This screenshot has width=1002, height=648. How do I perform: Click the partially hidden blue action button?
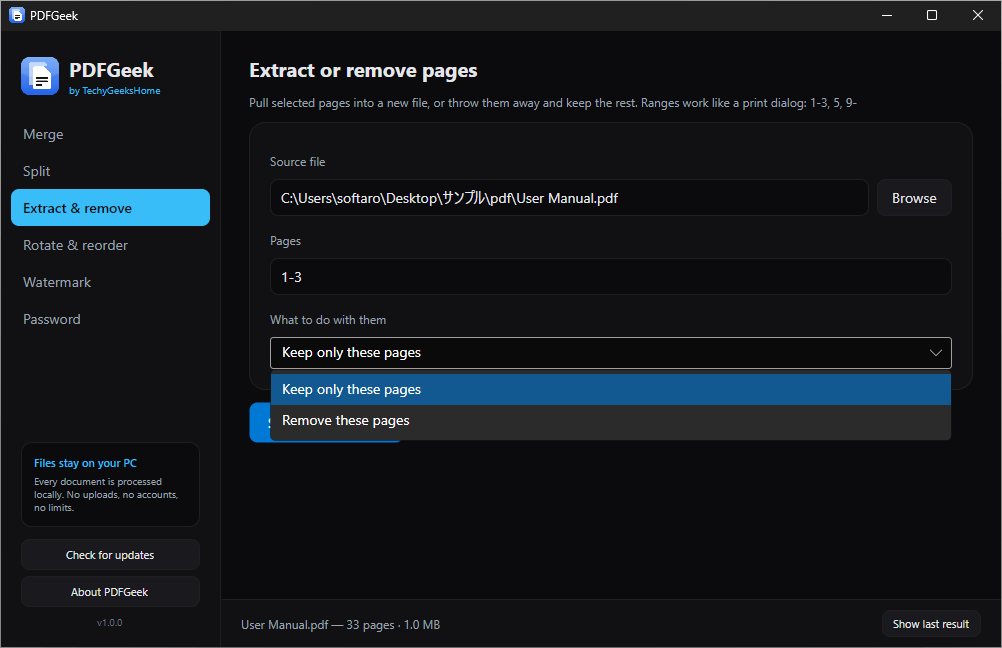(259, 422)
